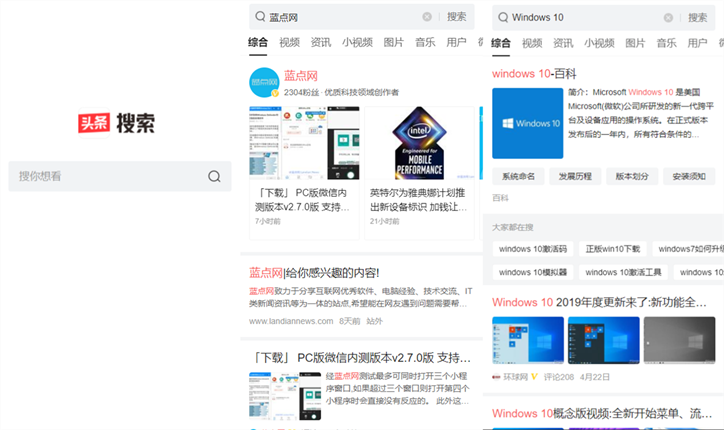Click the search button beside Windows 10 query
Screen dimensions: 724x430
click(x=697, y=17)
